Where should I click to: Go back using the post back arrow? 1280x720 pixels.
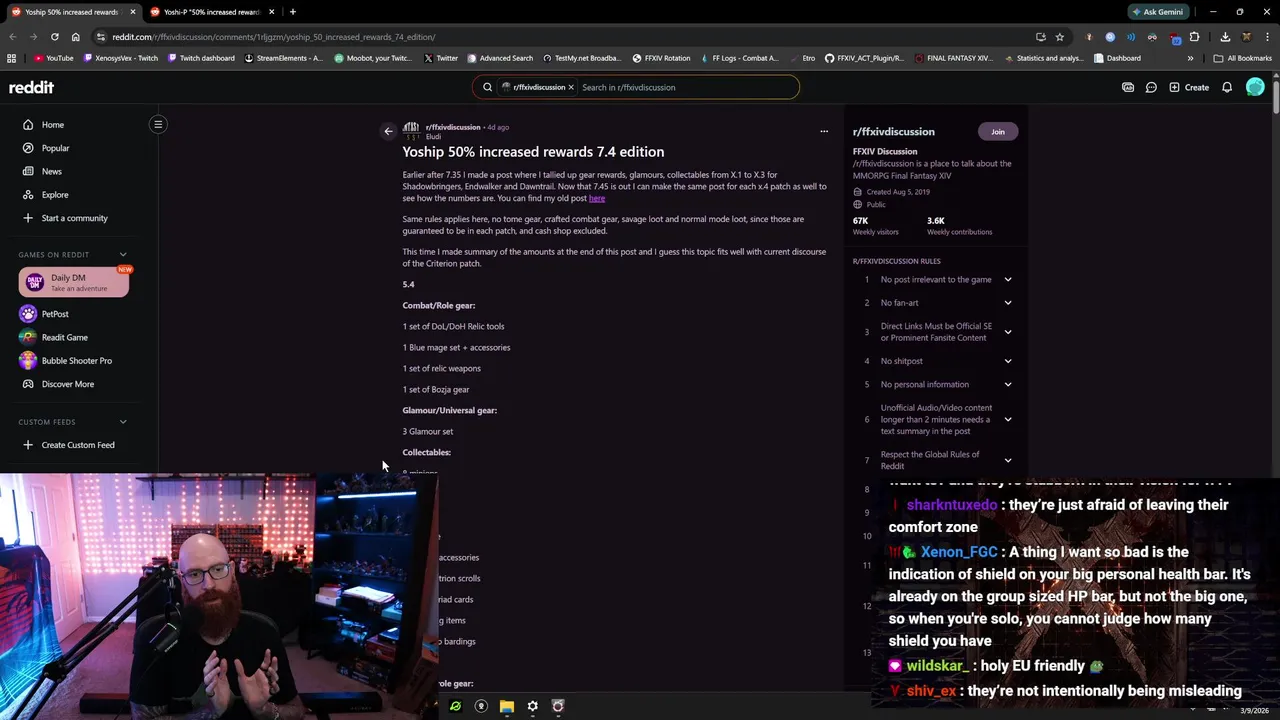[389, 131]
